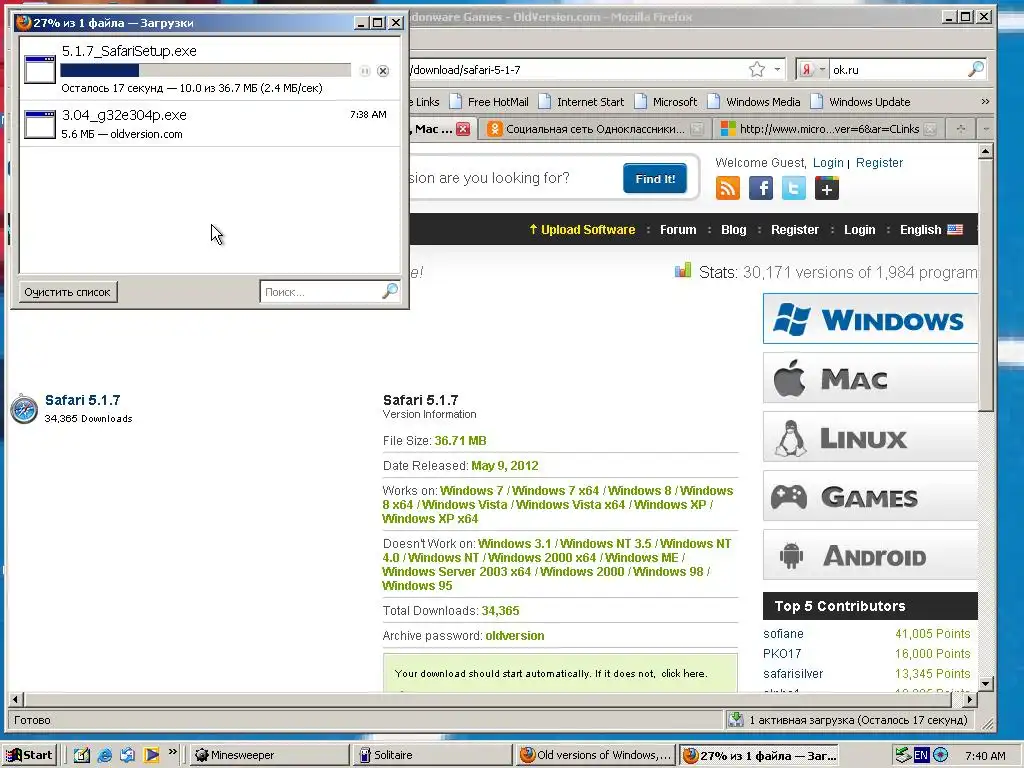The width and height of the screenshot is (1024, 768).
Task: Close the Mac tab with the red X
Action: pyautogui.click(x=463, y=129)
